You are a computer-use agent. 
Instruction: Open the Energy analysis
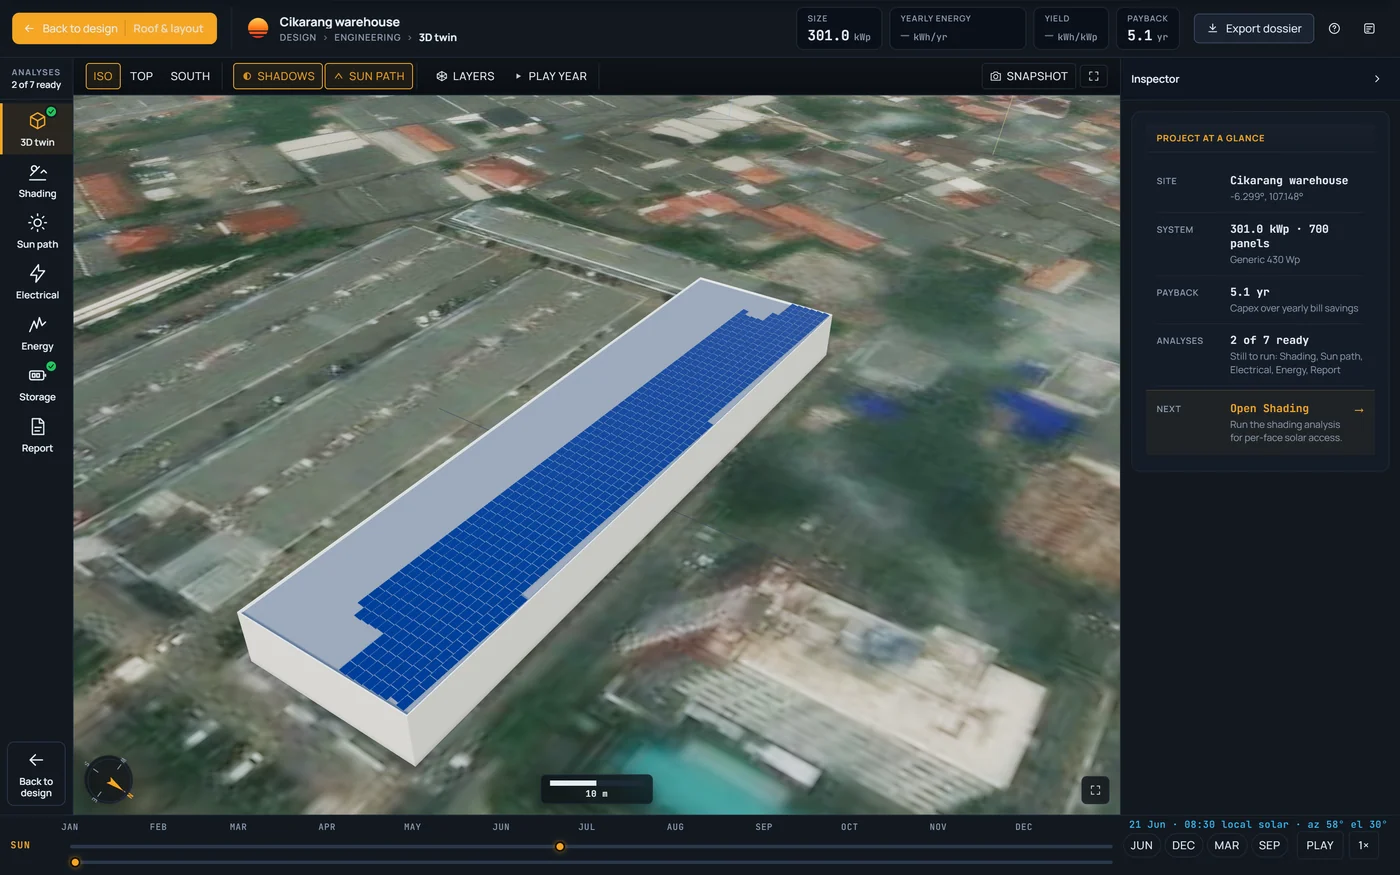pyautogui.click(x=37, y=334)
